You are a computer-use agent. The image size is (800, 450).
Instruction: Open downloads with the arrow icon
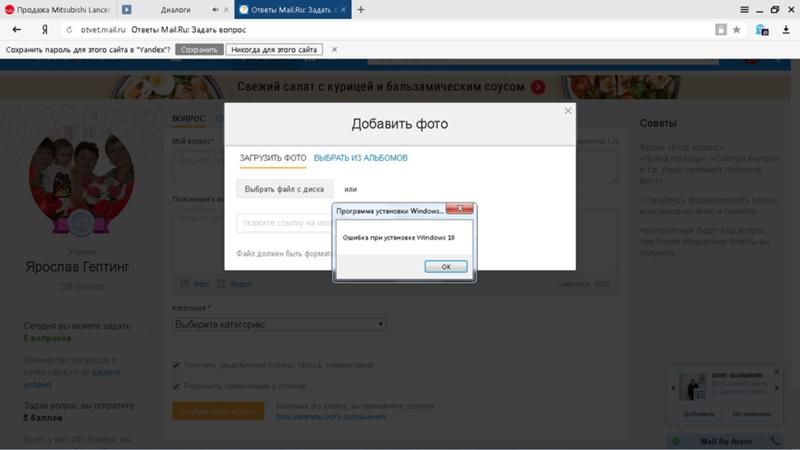[x=786, y=30]
